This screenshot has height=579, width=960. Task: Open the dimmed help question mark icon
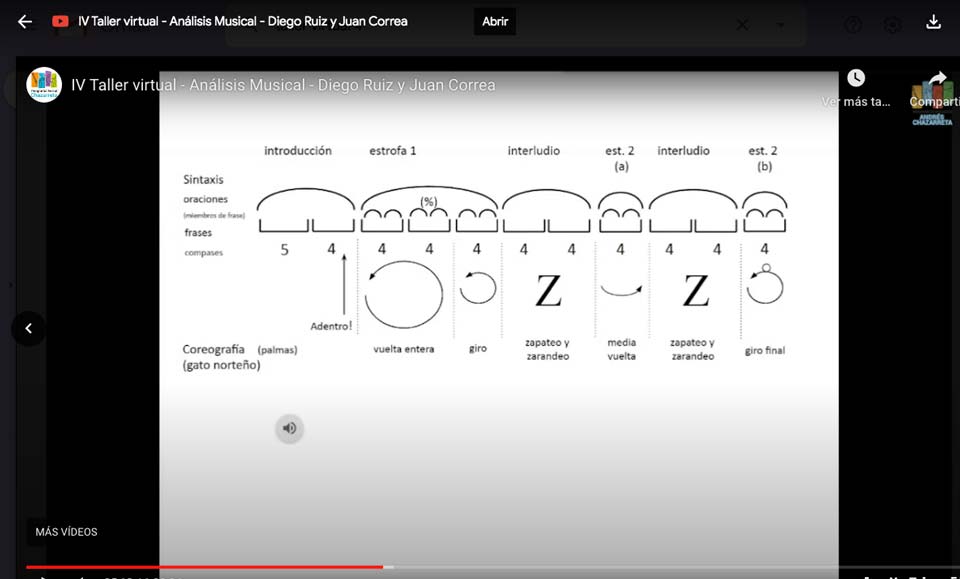(853, 26)
